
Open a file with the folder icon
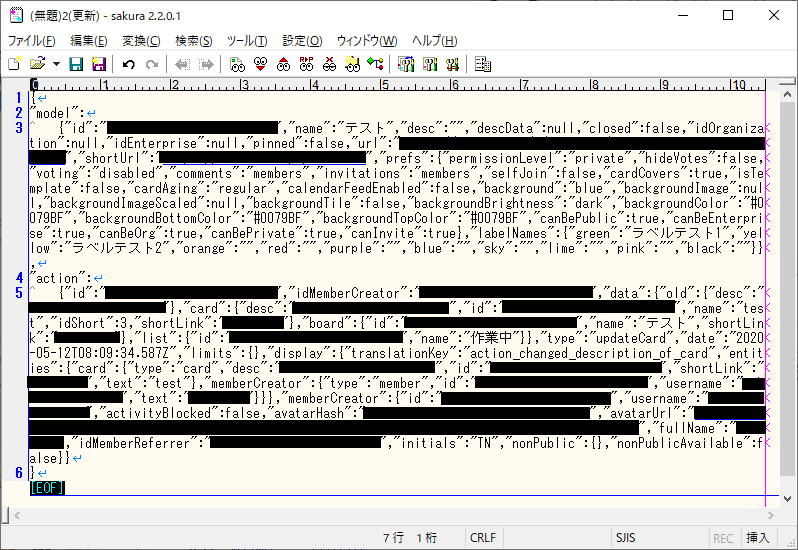coord(37,64)
